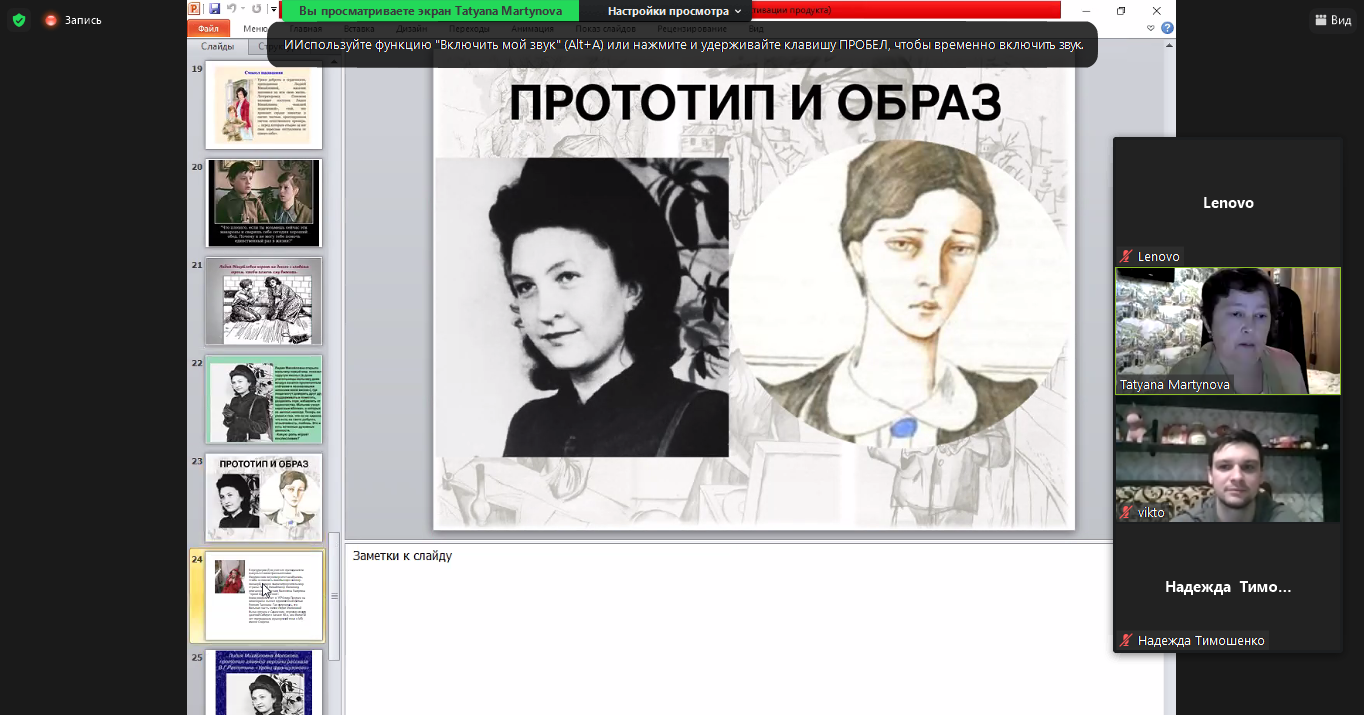Click the 'Запись' recording label
The image size is (1364, 715).
[x=83, y=20]
